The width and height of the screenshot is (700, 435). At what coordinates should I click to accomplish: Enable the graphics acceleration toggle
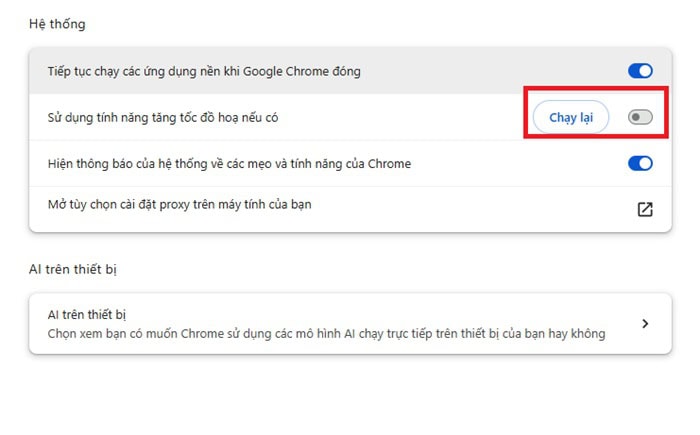640,117
